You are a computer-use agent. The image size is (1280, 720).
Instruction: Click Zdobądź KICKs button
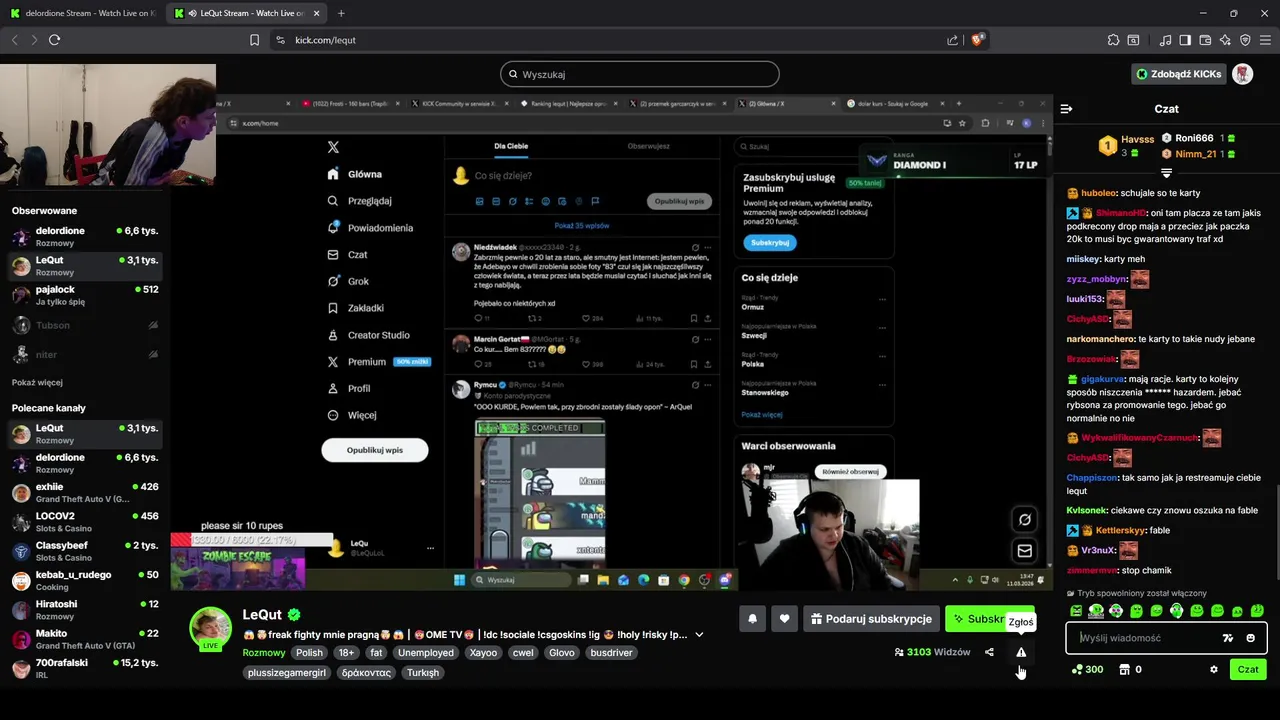pyautogui.click(x=1179, y=74)
